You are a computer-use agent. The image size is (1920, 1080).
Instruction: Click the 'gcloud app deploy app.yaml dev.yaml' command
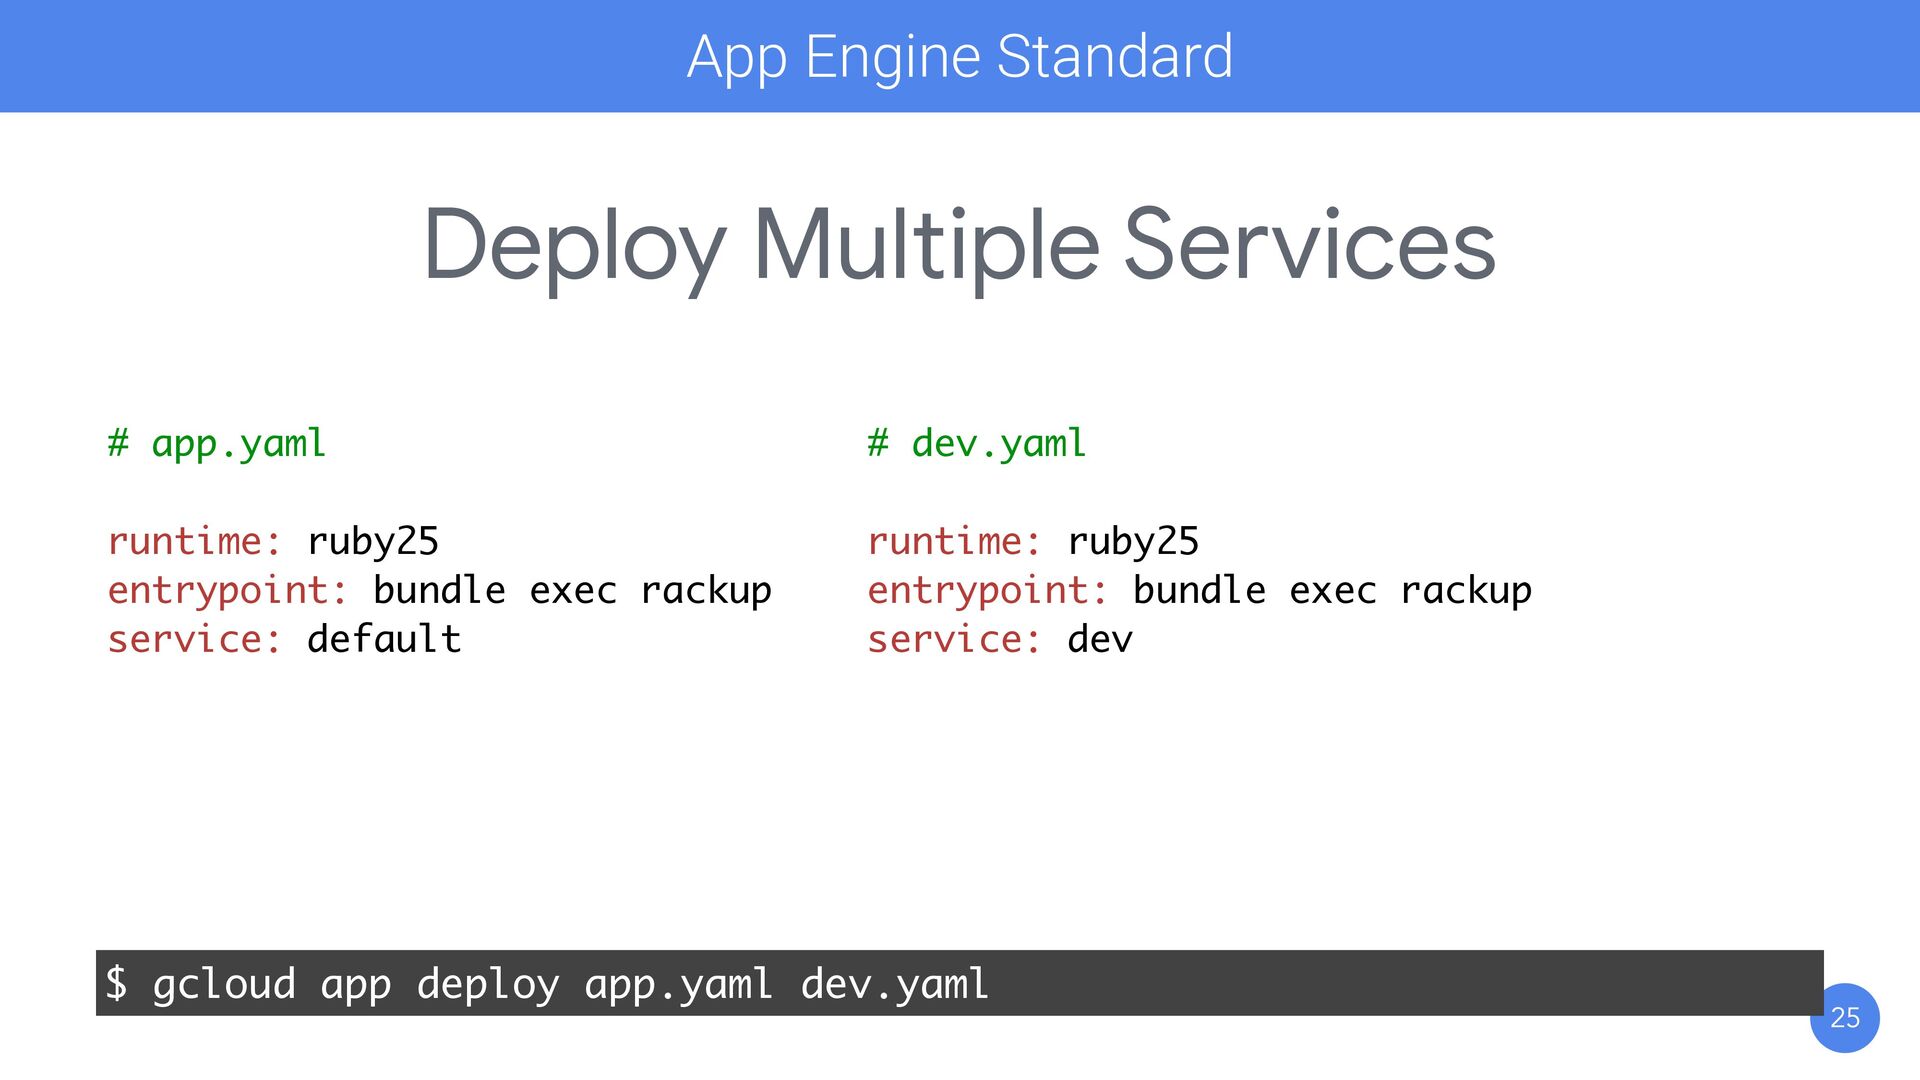[x=570, y=984]
